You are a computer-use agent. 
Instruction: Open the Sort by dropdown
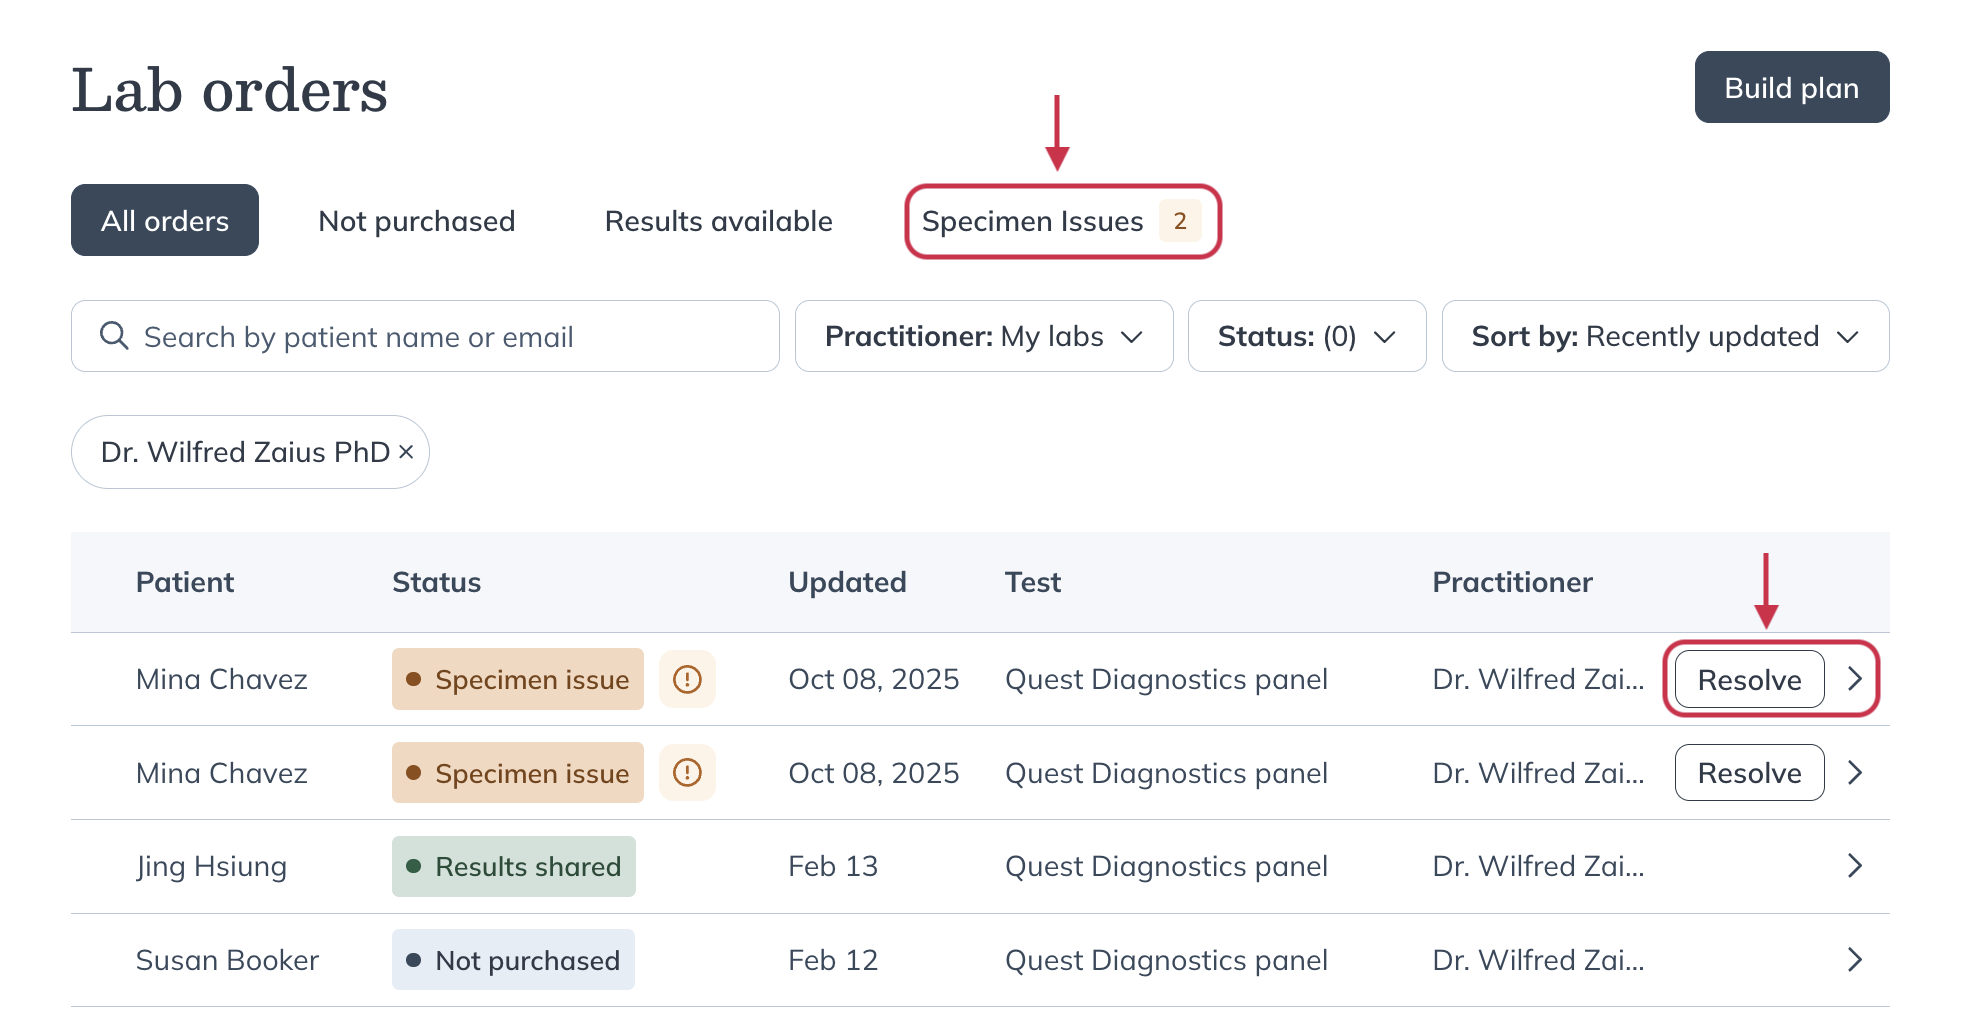tap(1664, 336)
